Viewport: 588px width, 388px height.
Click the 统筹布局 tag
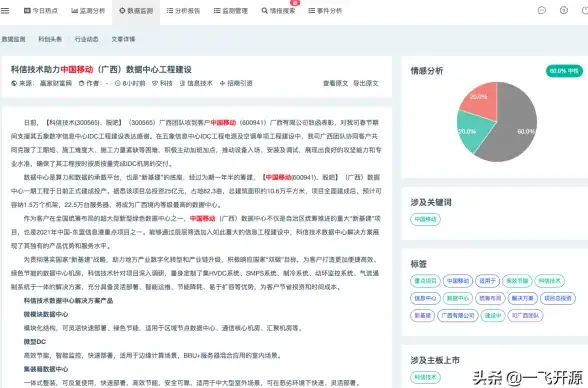(x=490, y=298)
